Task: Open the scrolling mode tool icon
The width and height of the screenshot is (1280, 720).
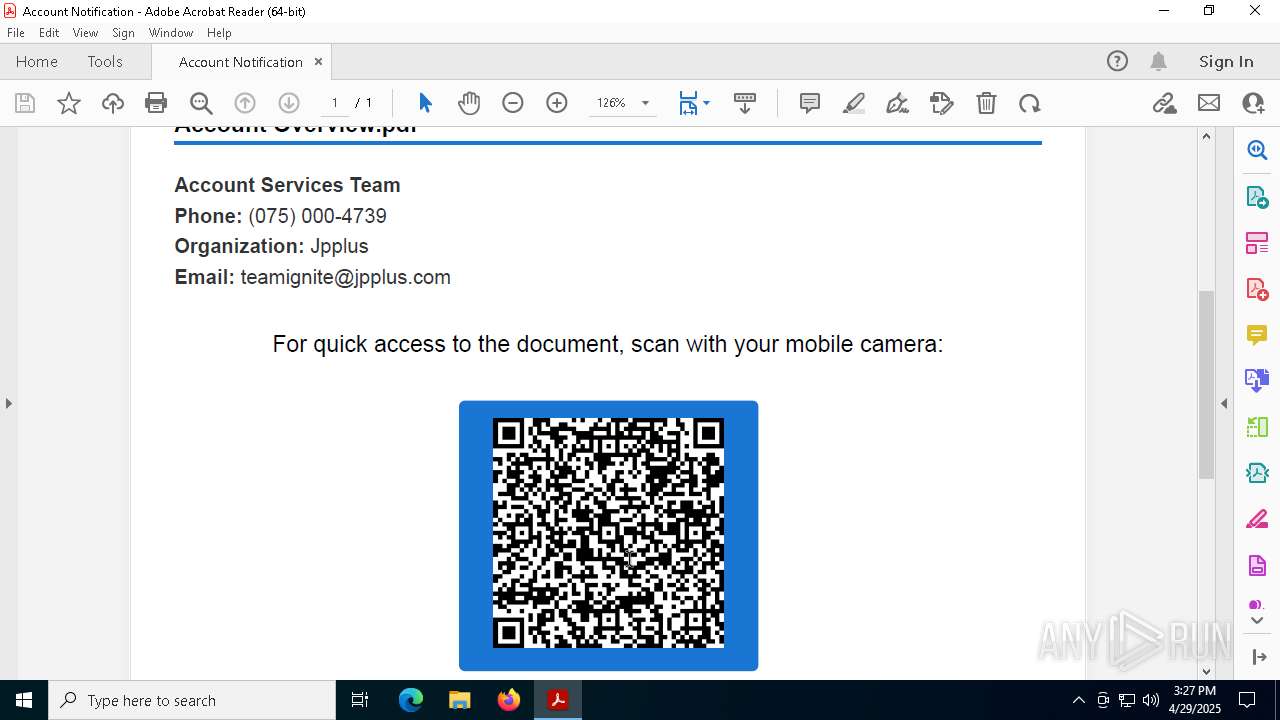Action: pyautogui.click(x=745, y=103)
